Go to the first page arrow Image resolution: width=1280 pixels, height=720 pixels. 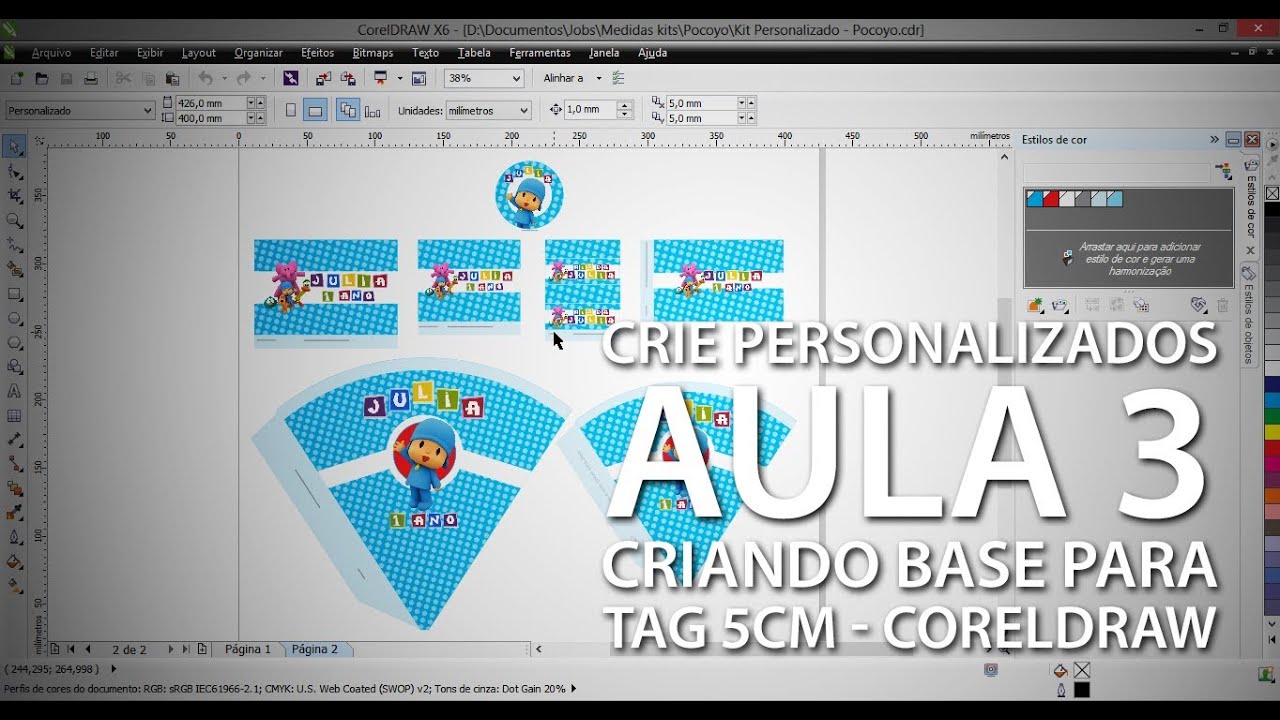click(70, 649)
